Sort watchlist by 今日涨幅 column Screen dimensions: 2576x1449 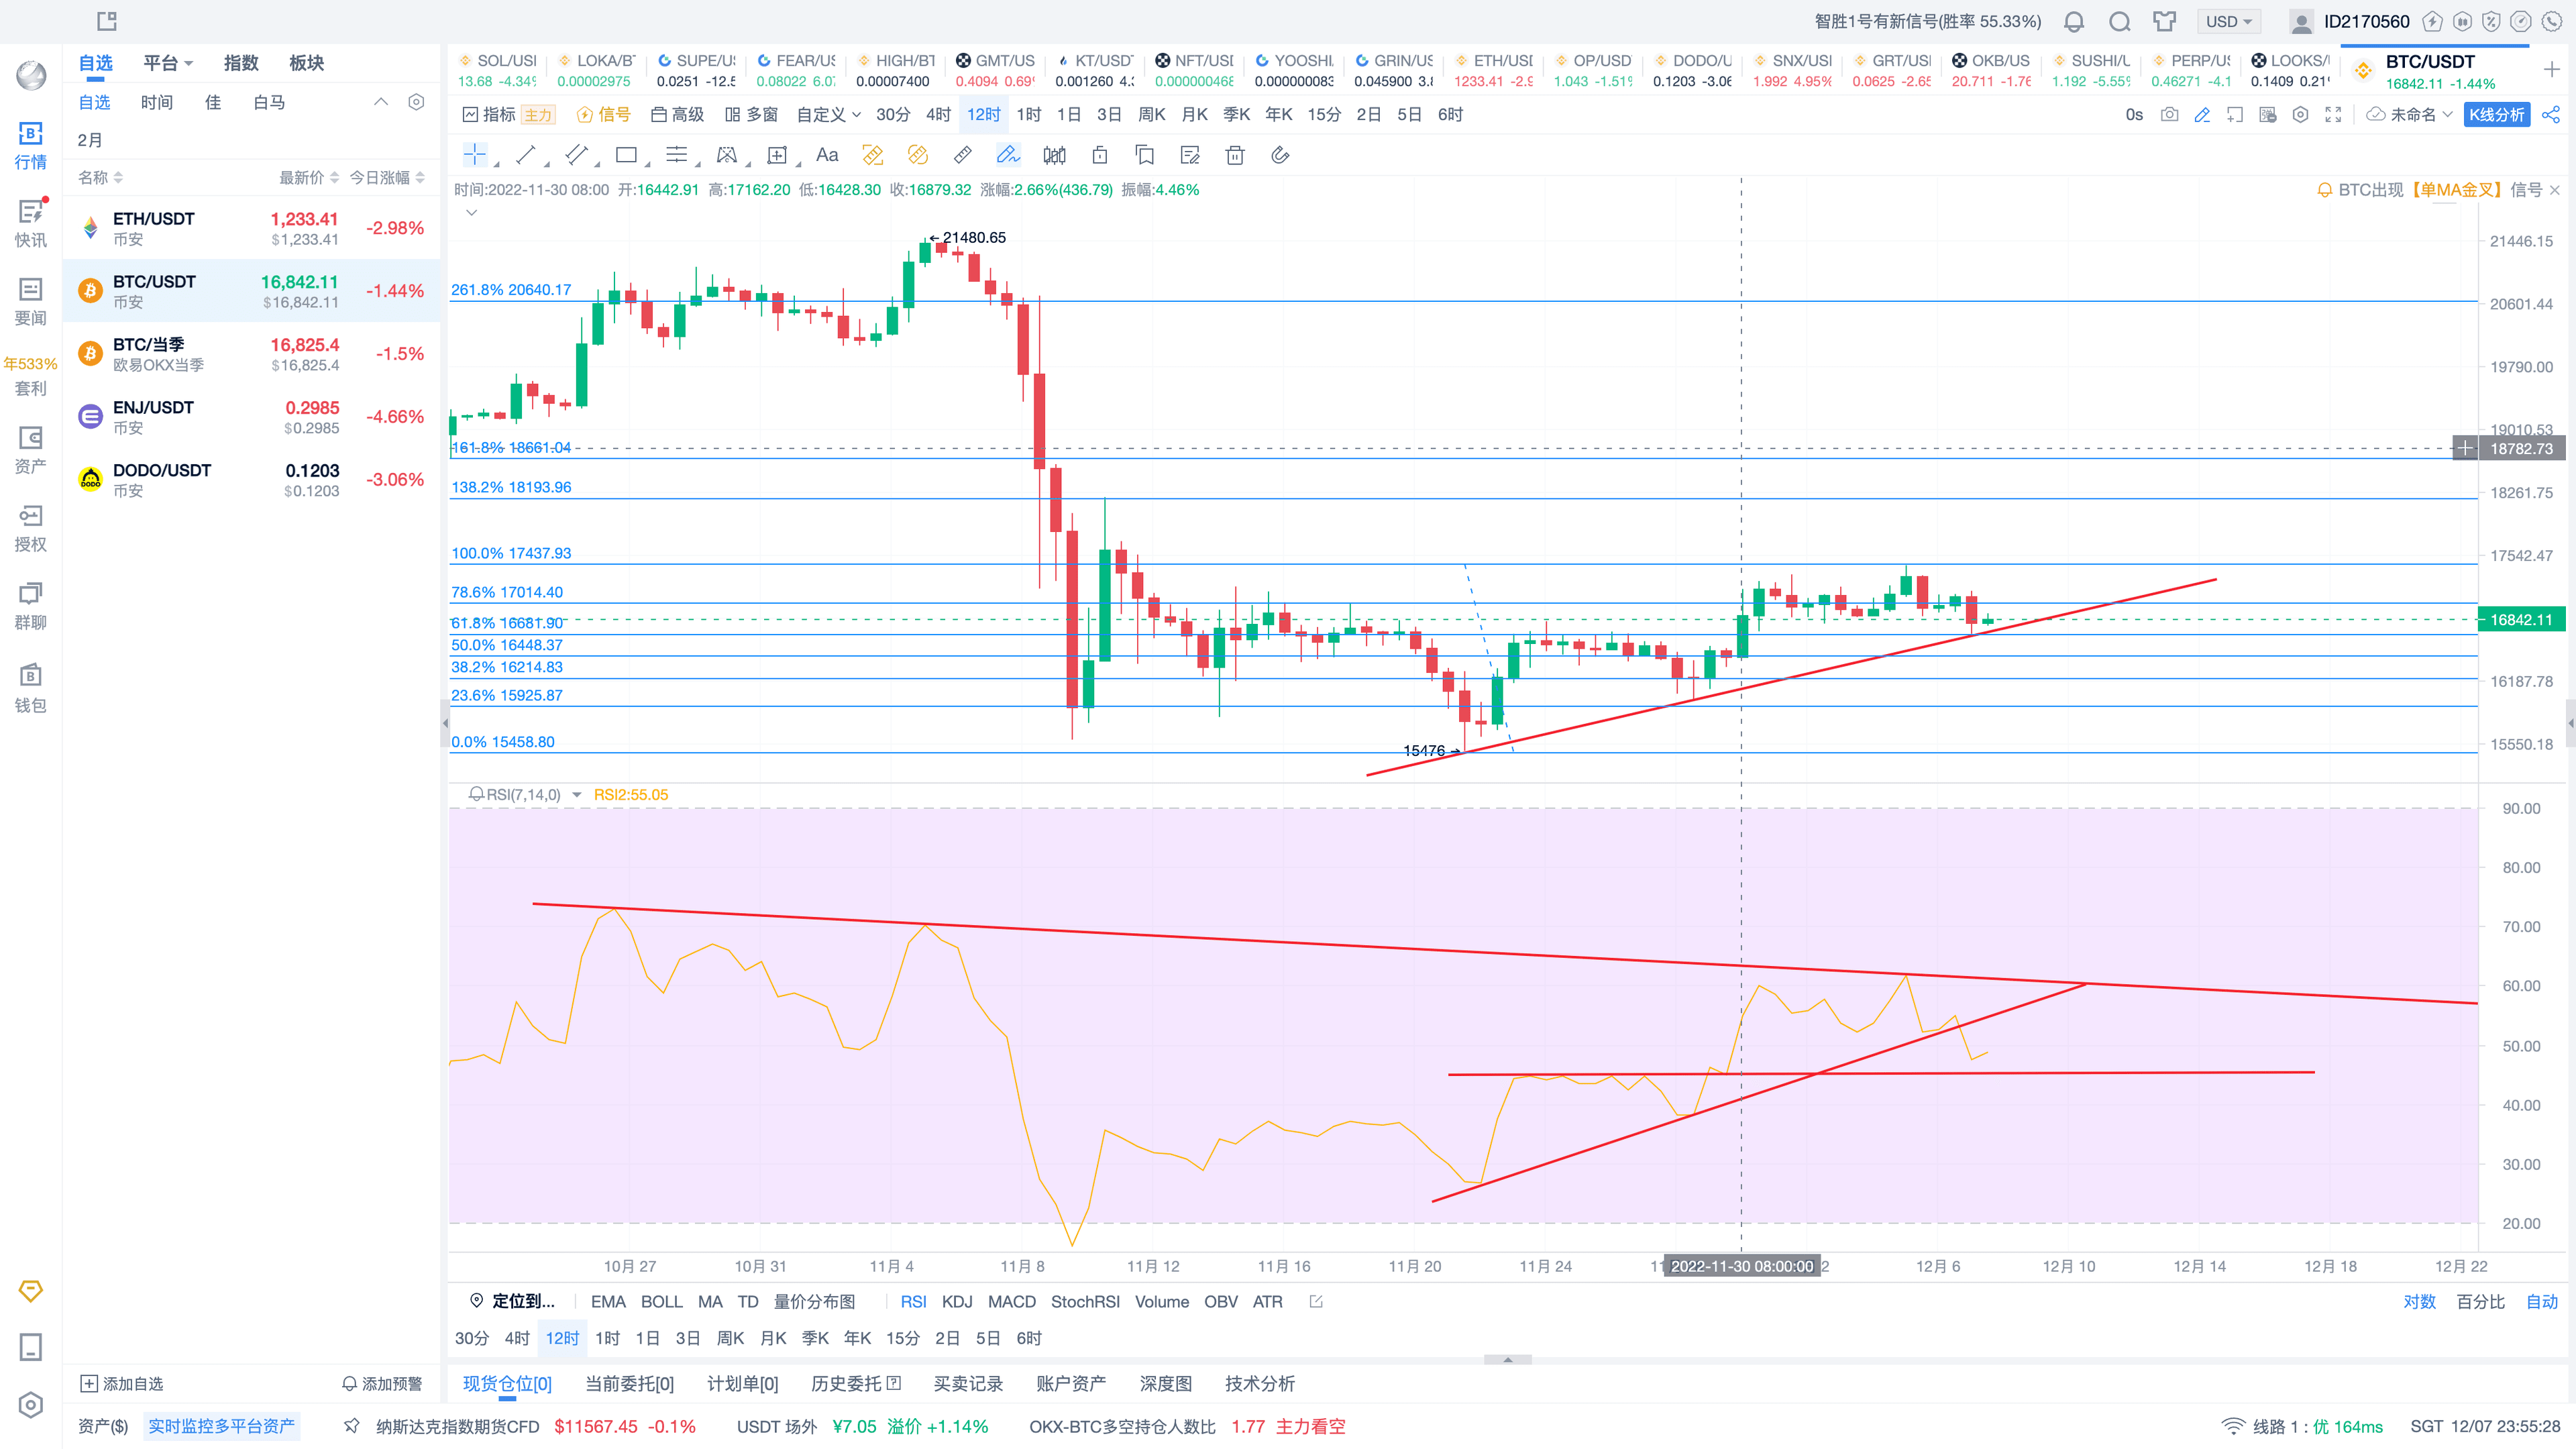click(387, 177)
